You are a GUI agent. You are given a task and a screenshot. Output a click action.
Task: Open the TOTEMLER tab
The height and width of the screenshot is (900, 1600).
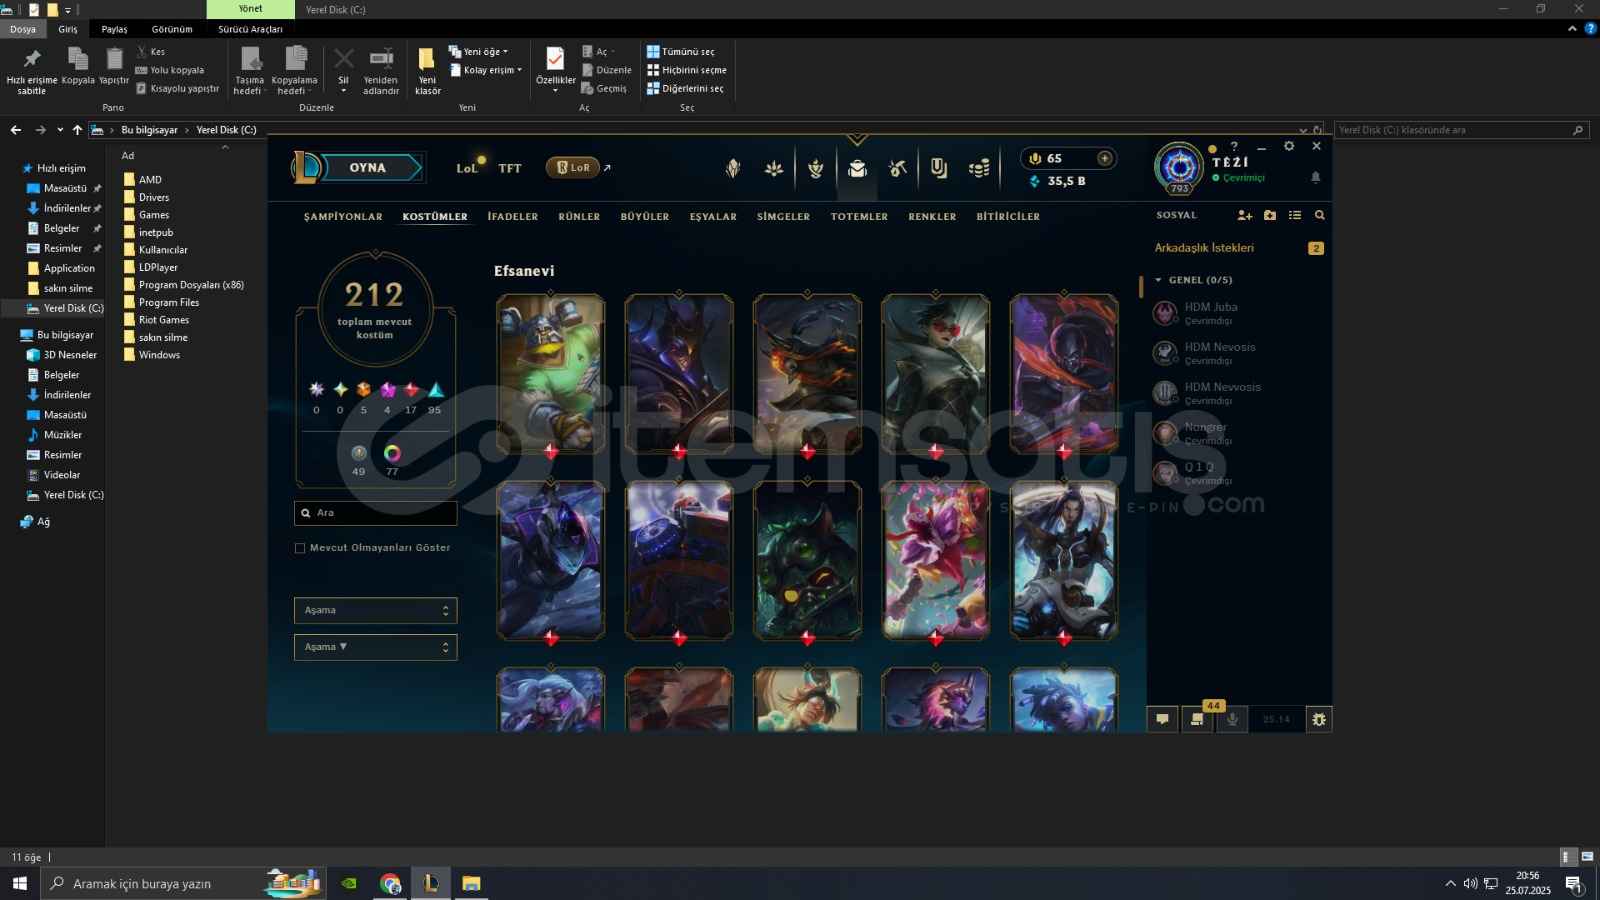tap(859, 216)
